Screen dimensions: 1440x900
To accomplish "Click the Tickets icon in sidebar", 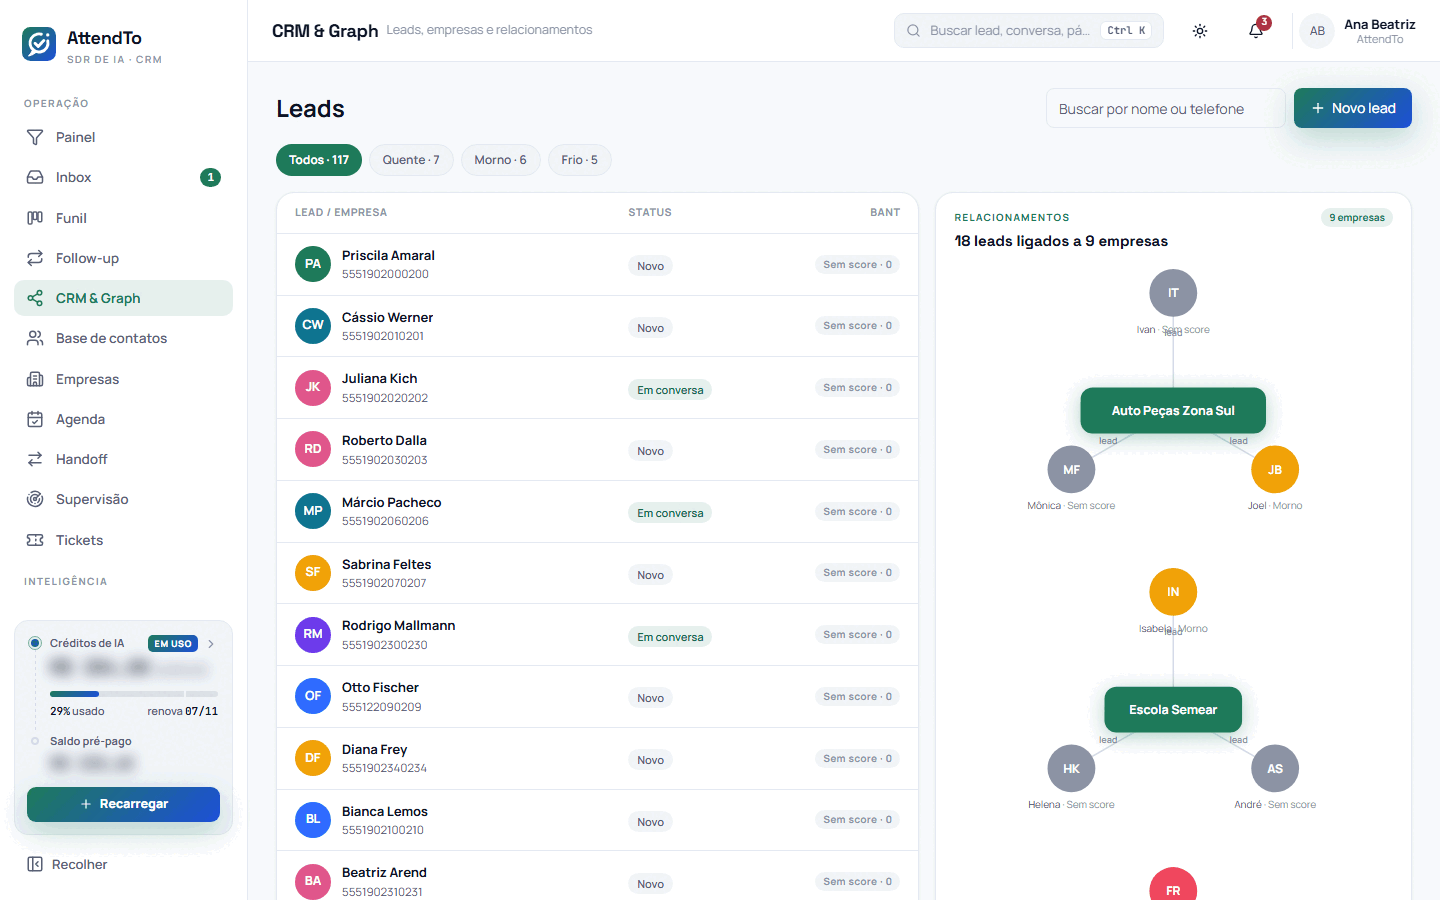I will 35,540.
